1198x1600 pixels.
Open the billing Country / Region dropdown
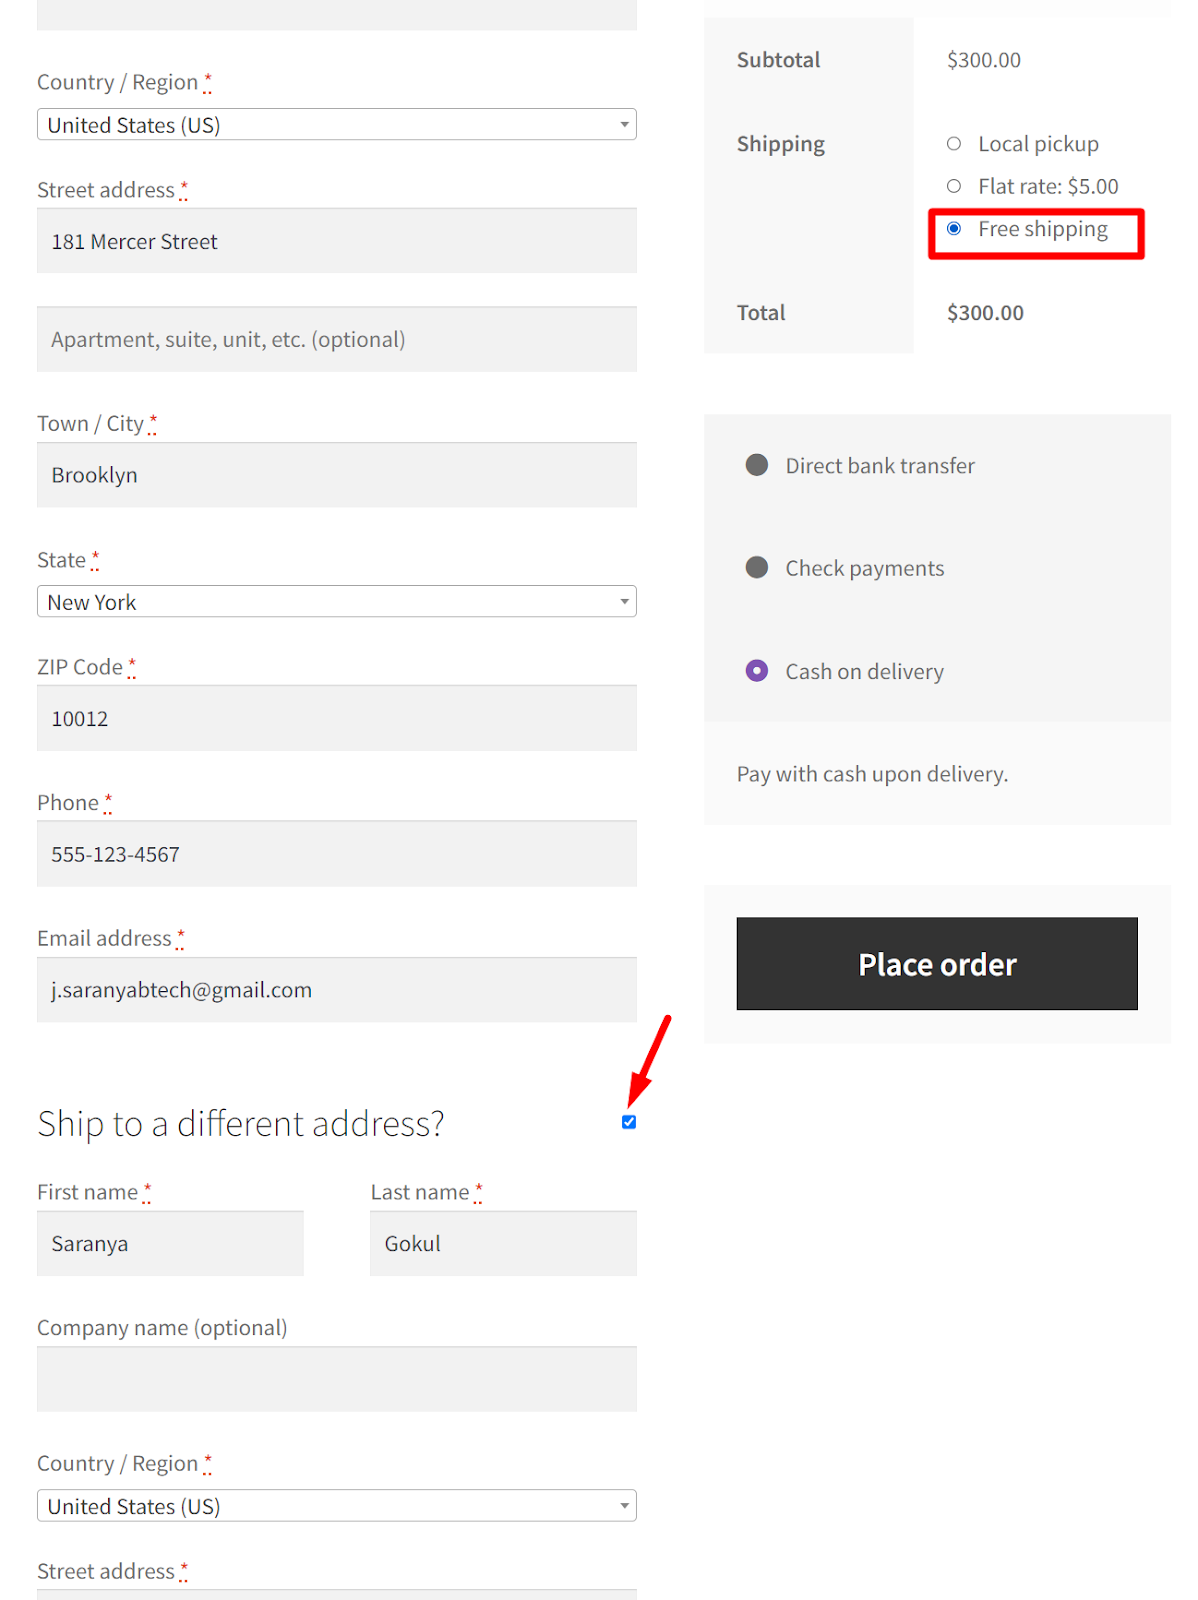[x=336, y=124]
